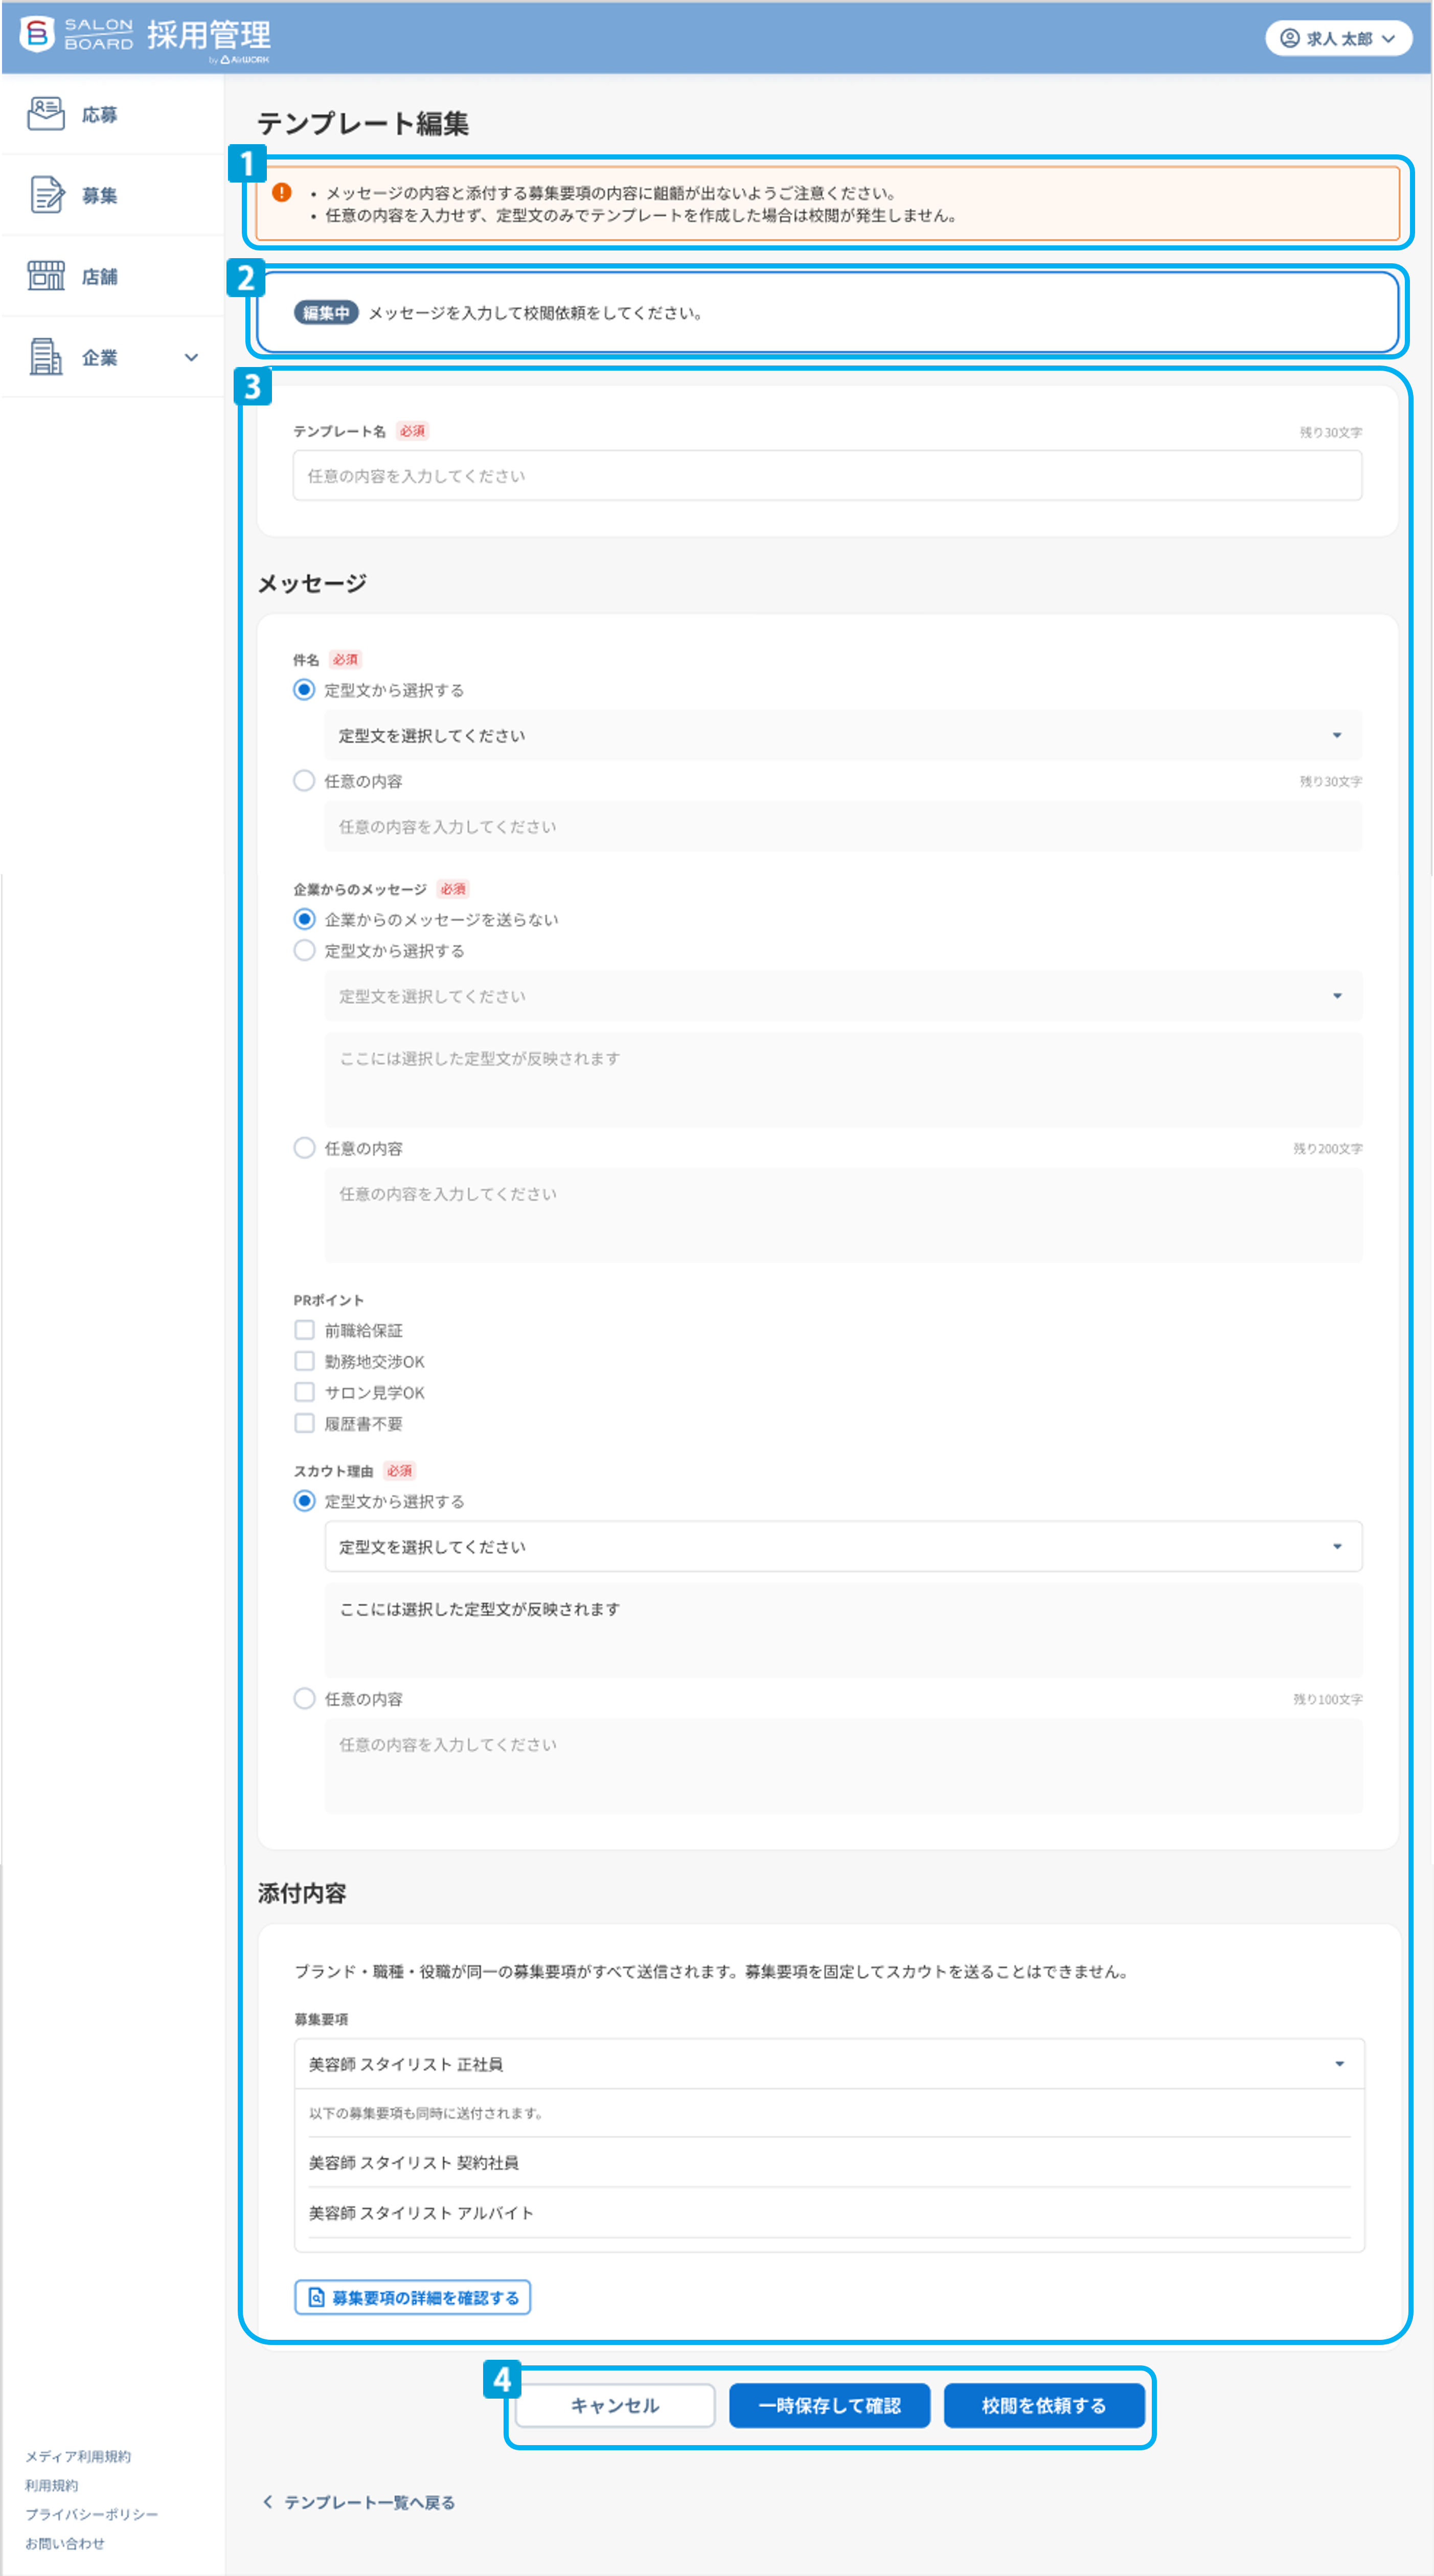Screen dimensions: 1434x2576
Task: Click the back chevron beside テンプレート一覧へ戻る
Action: pyautogui.click(x=267, y=2502)
